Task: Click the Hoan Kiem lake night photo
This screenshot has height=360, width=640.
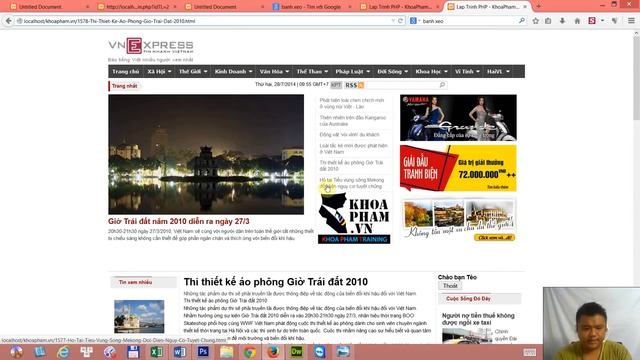Action: pos(206,154)
